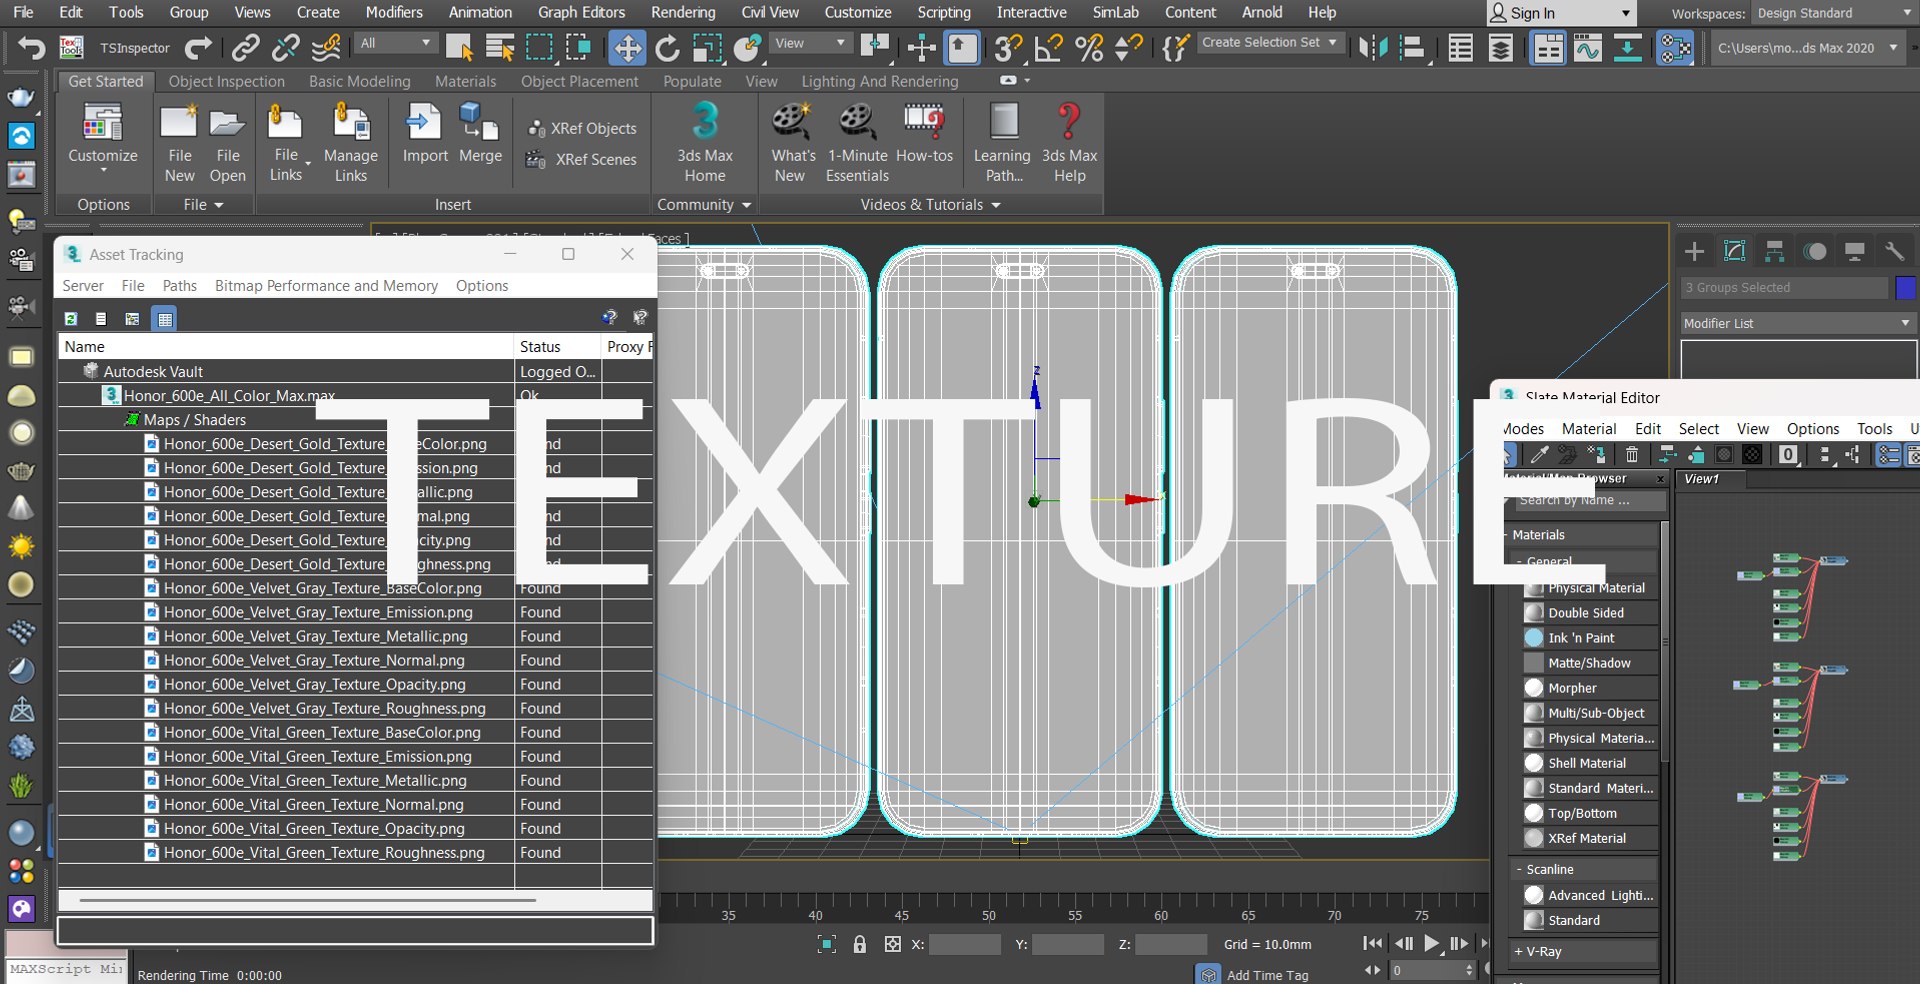This screenshot has width=1920, height=984.
Task: Click the XRef Scenes button
Action: coord(582,159)
